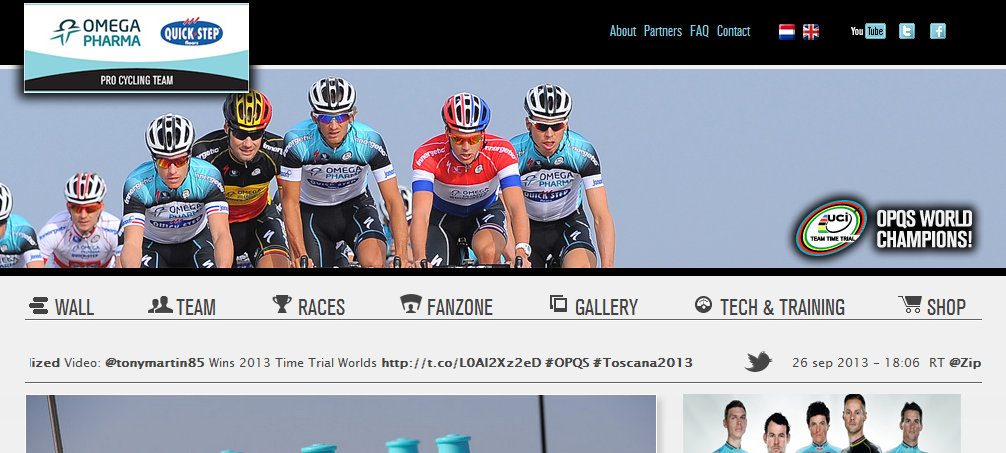
Task: Switch language with the UK flag
Action: click(x=811, y=31)
